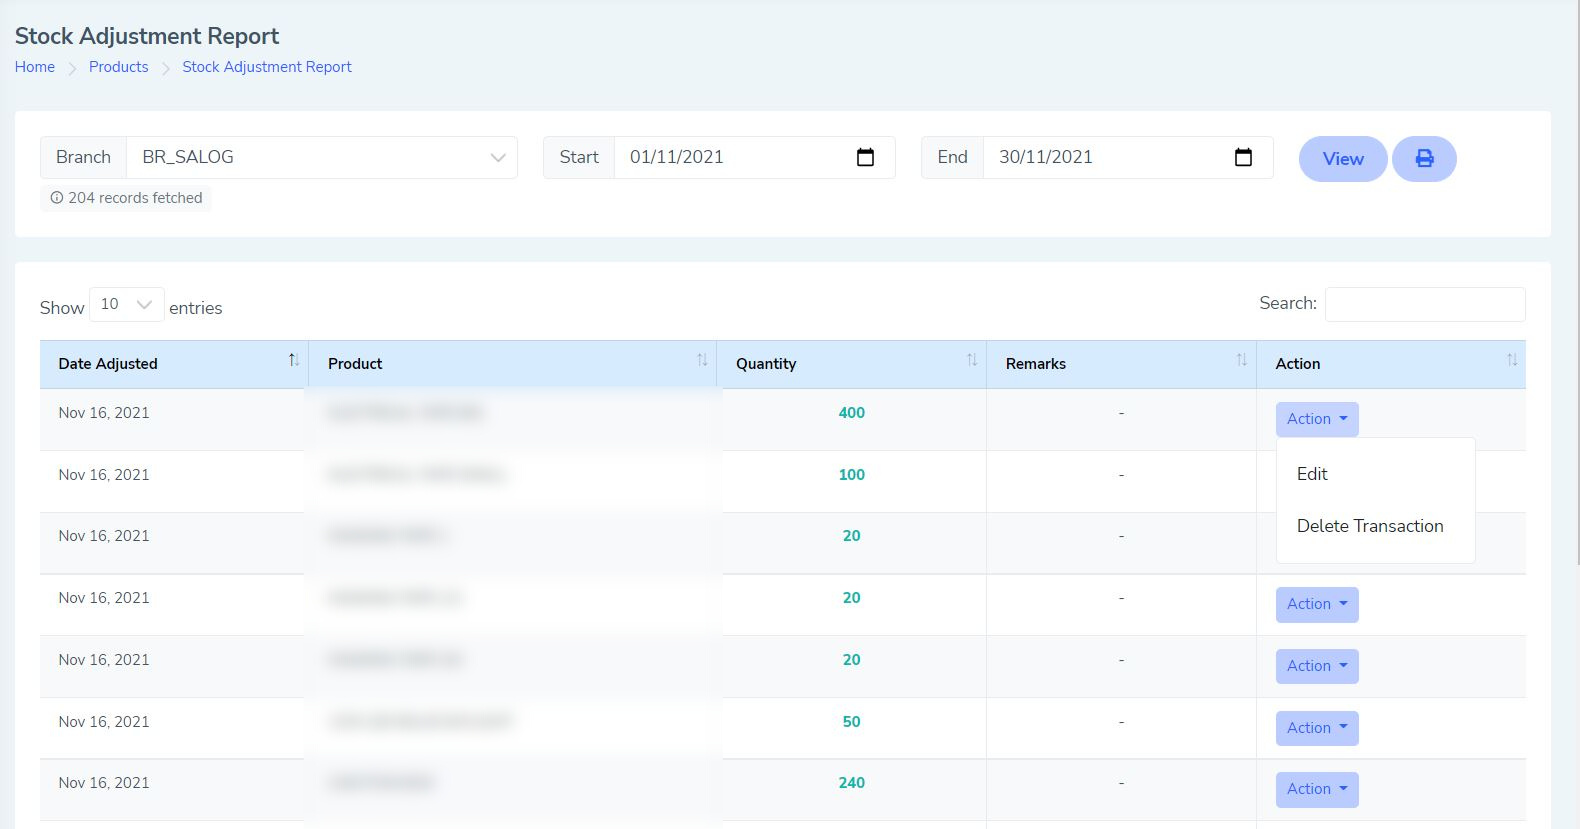
Task: Click the End date field 30/11/2021
Action: (1128, 157)
